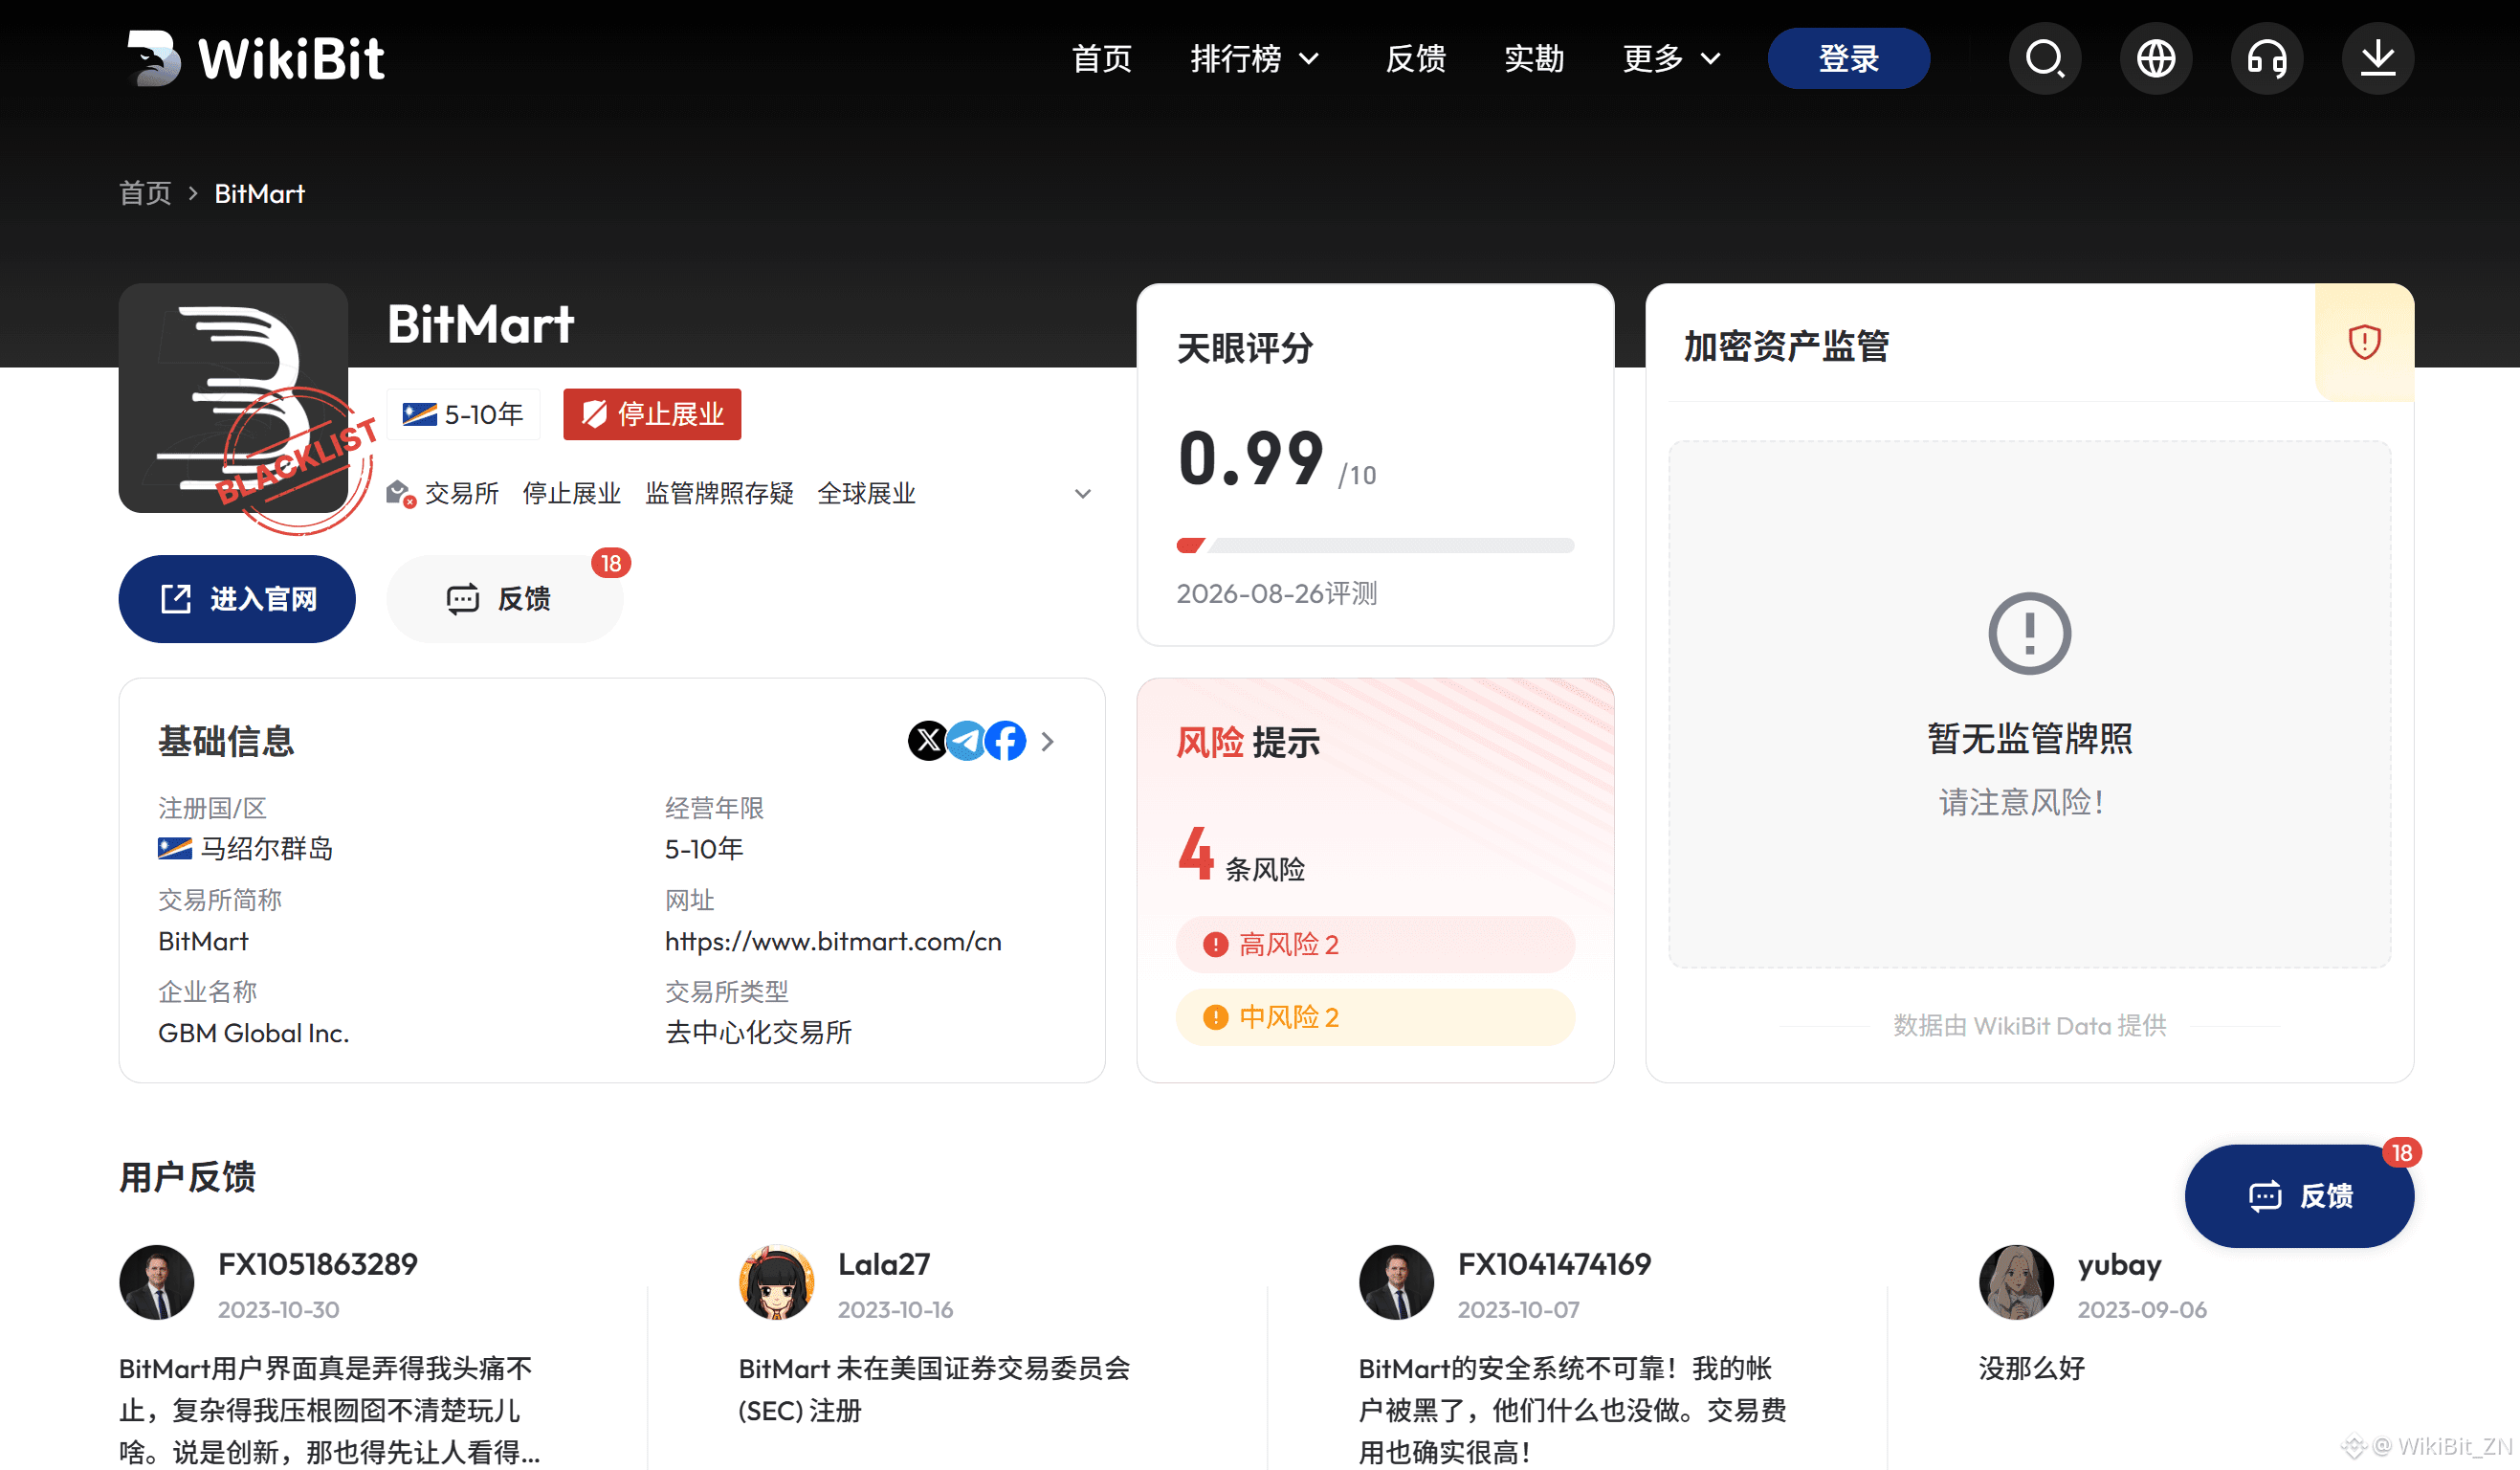The image size is (2520, 1470).
Task: Open the 没那么好 review text
Action: 2032,1369
